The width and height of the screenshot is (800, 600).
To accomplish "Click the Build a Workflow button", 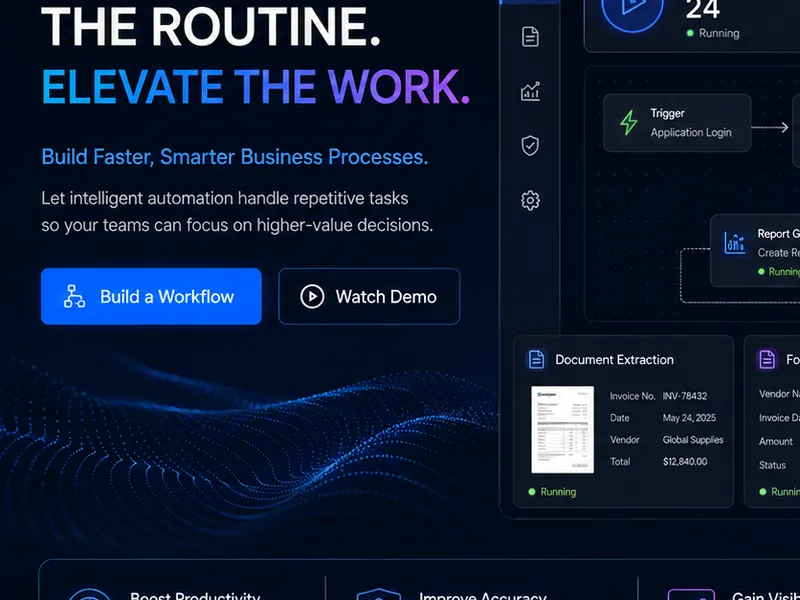I will pos(151,296).
